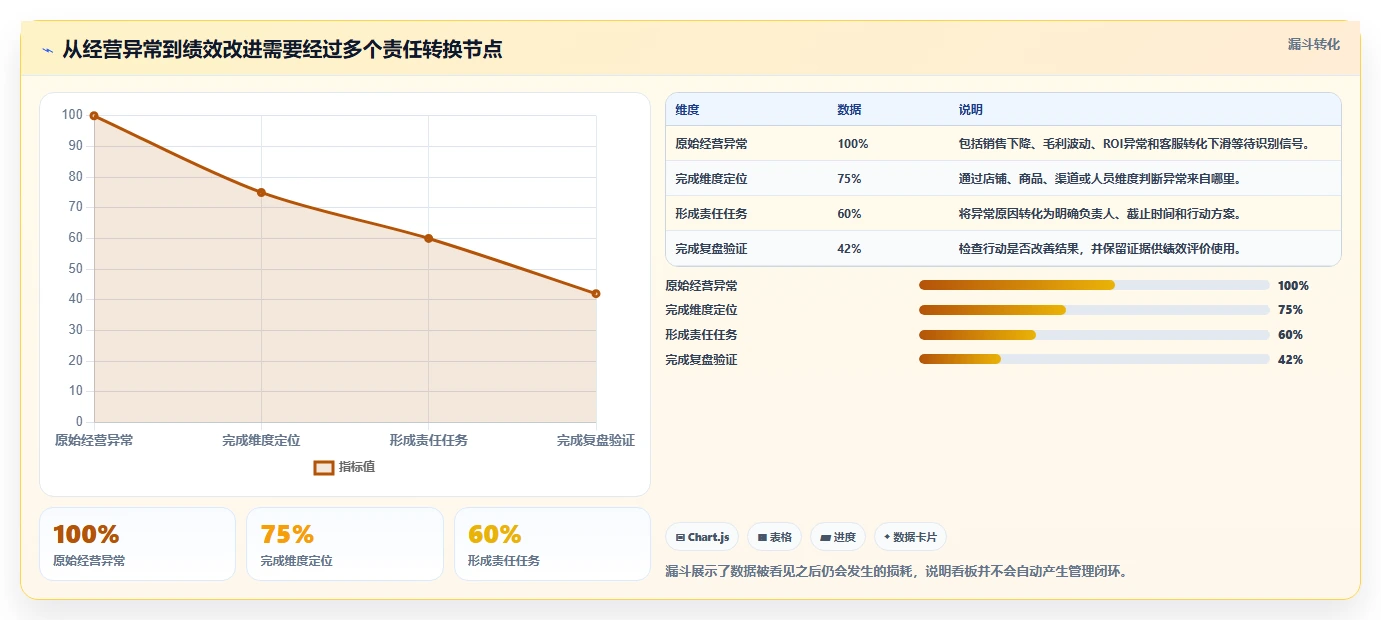
Task: Click the 说明 column header
Action: pyautogui.click(x=970, y=109)
